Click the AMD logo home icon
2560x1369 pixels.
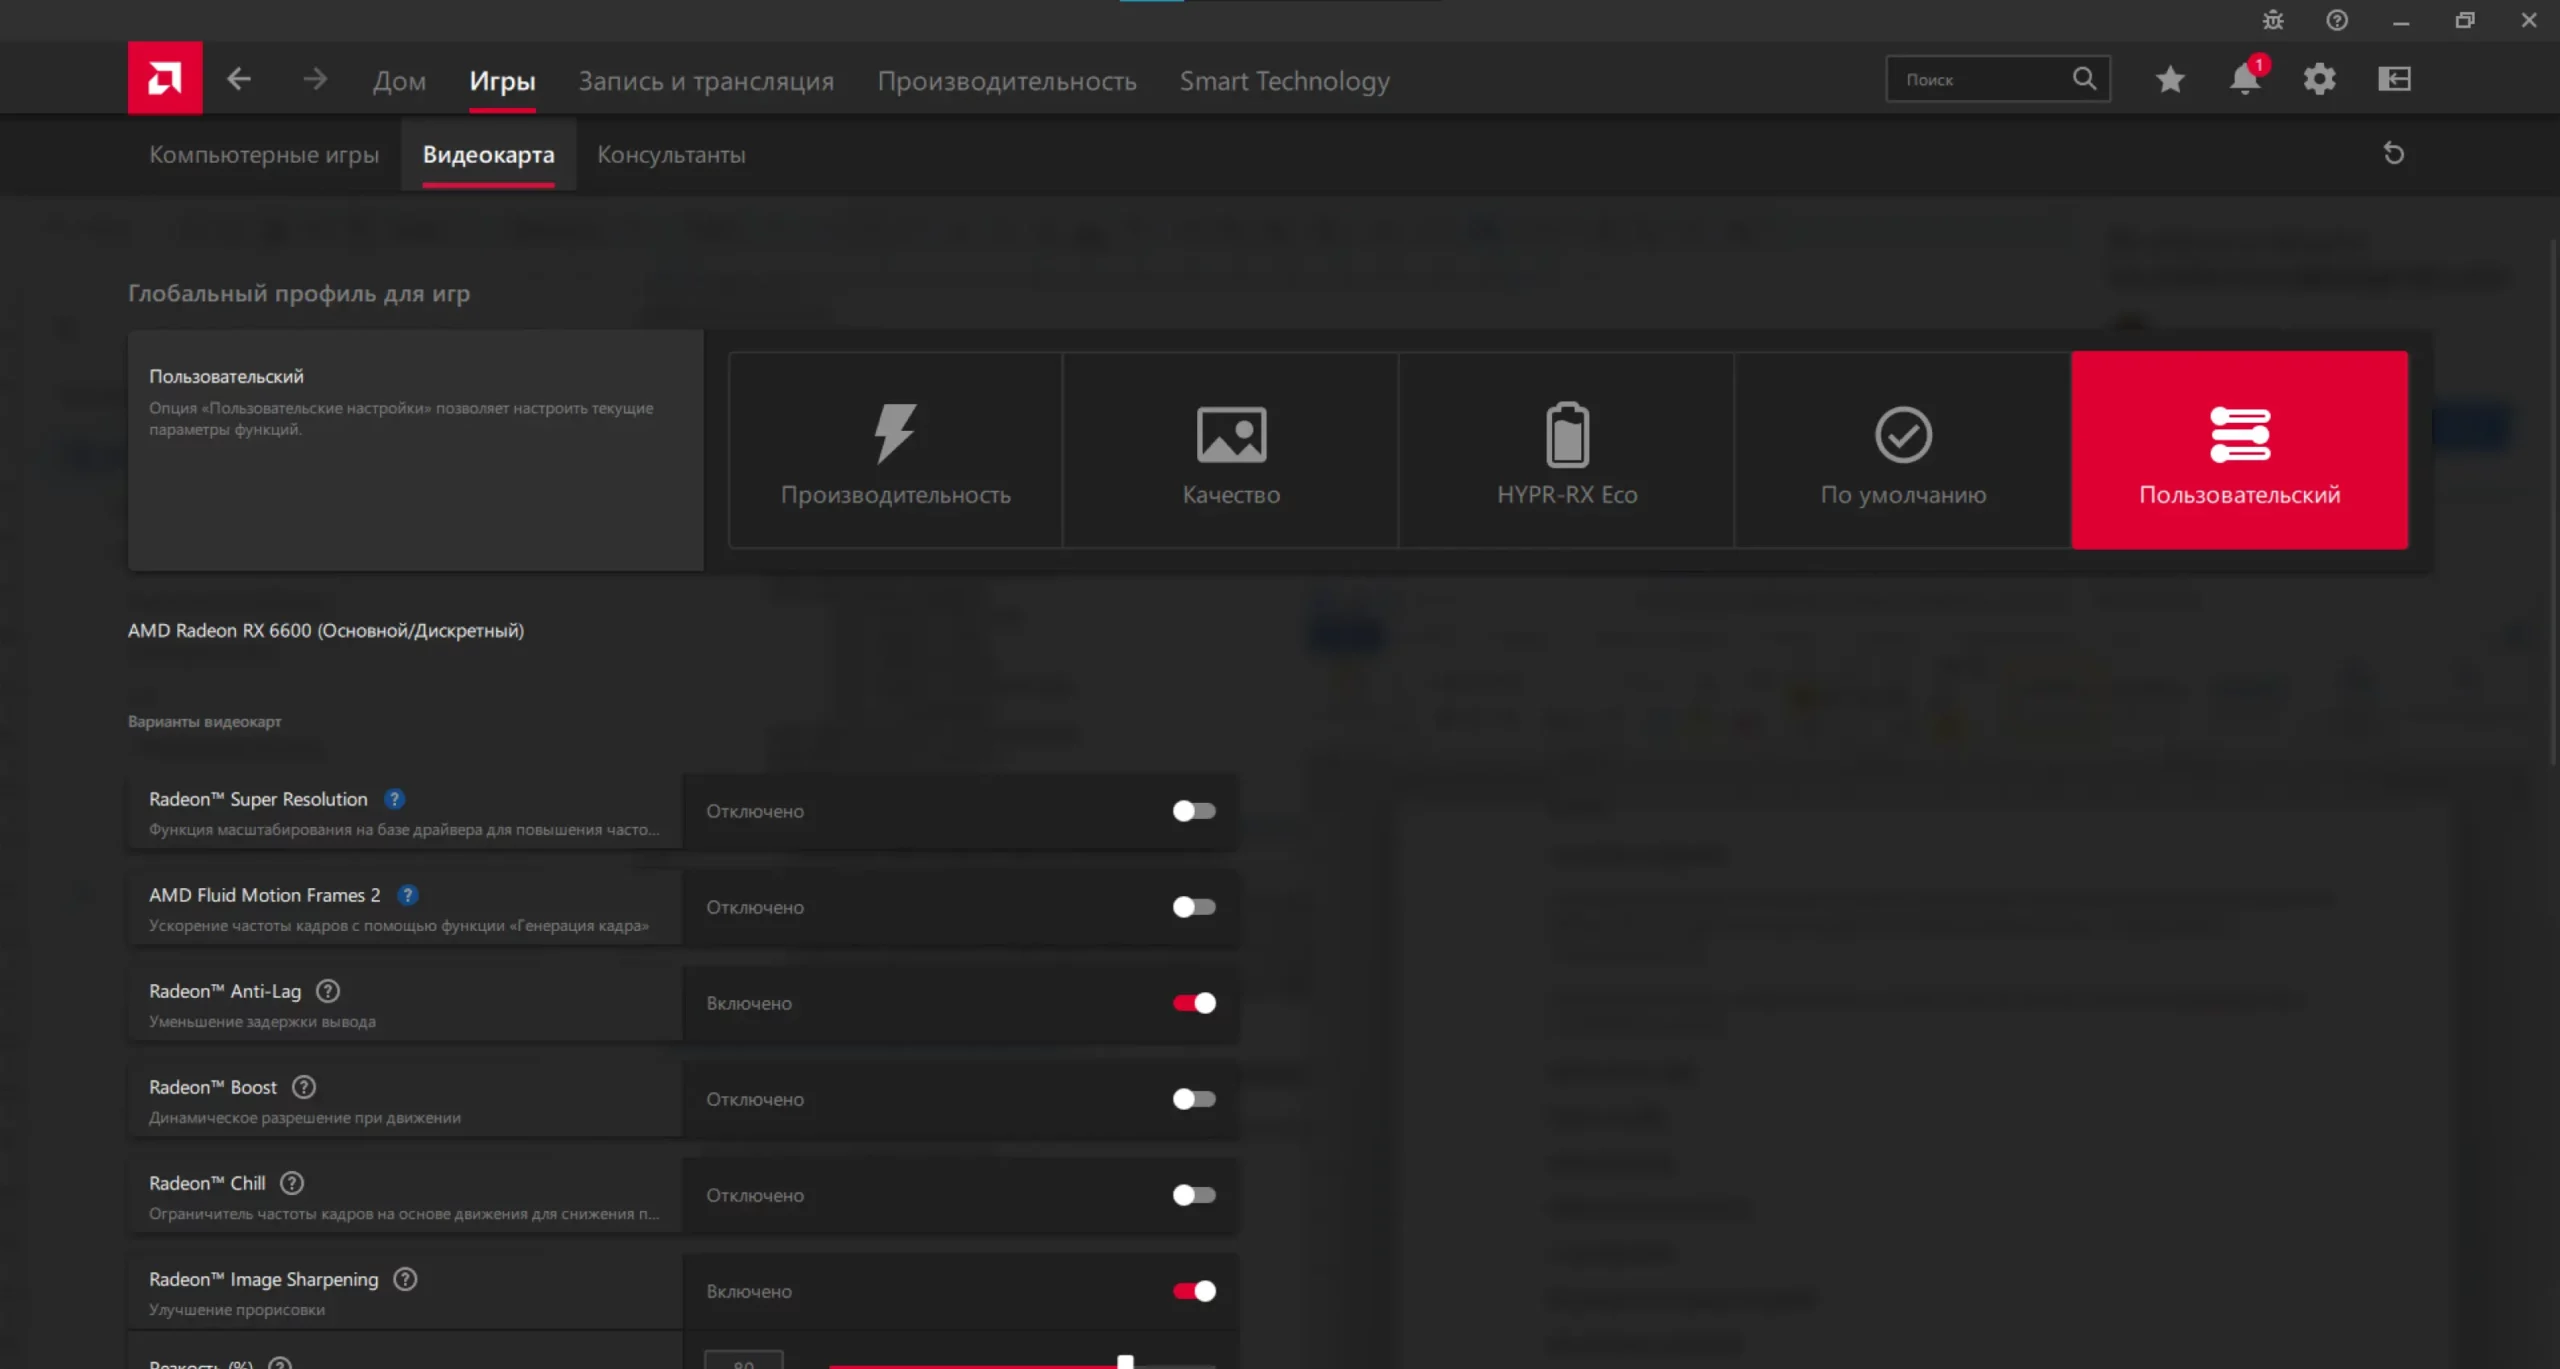tap(165, 78)
